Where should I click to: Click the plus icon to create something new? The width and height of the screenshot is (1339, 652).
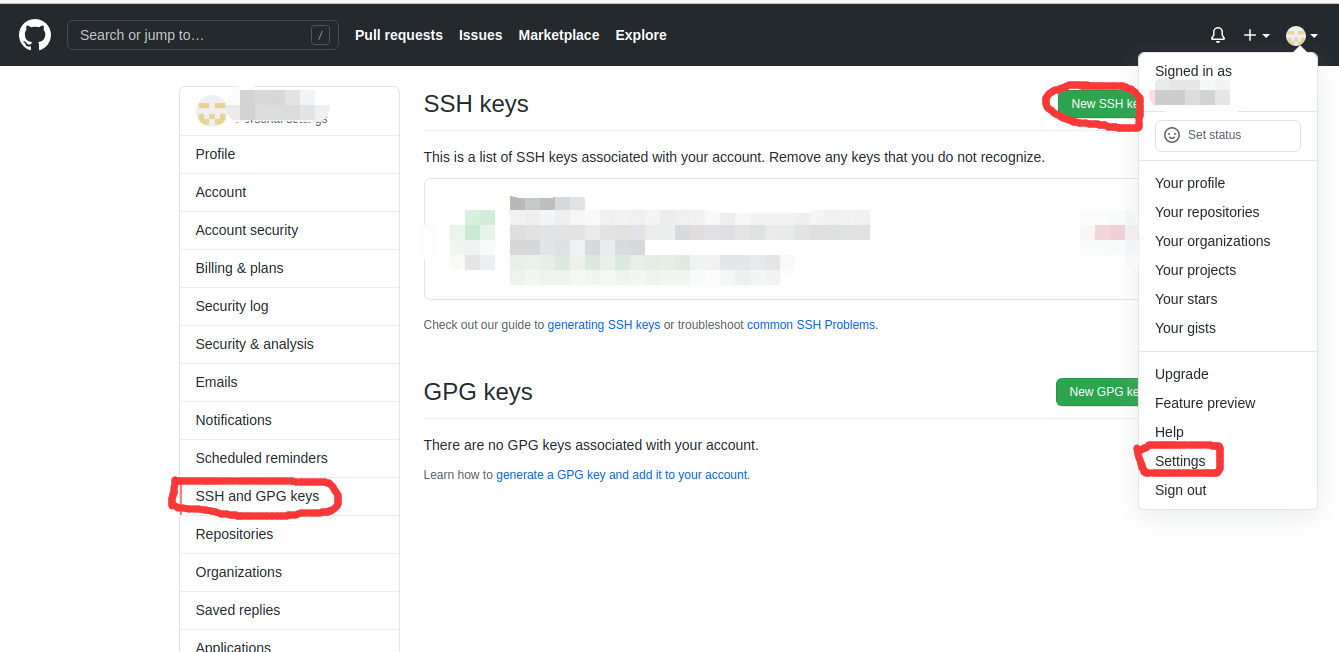[1248, 34]
